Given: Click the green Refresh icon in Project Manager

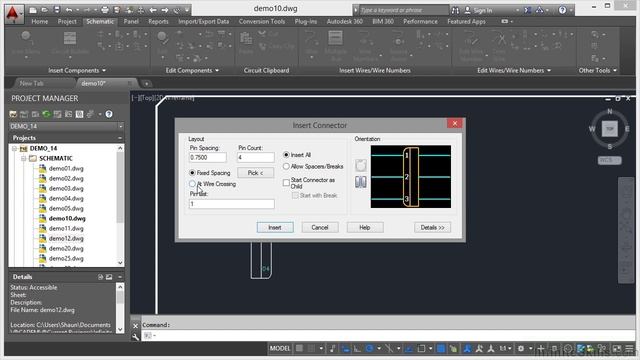Looking at the screenshot, I should [x=46, y=114].
